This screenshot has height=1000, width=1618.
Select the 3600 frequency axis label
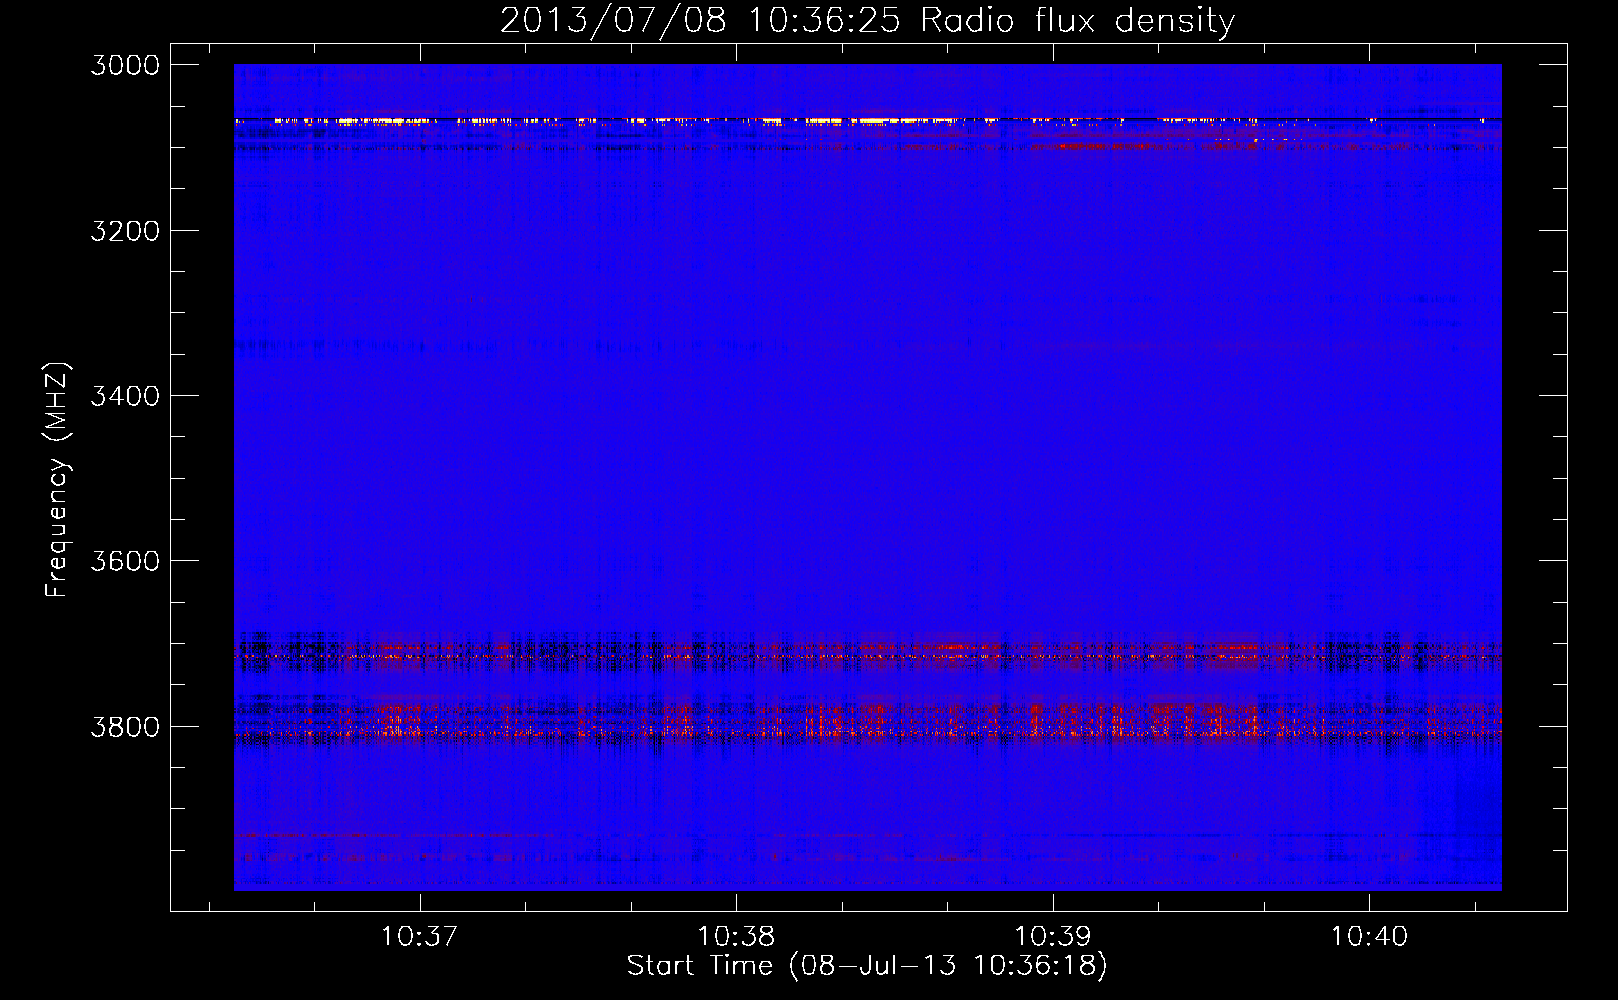tap(125, 561)
